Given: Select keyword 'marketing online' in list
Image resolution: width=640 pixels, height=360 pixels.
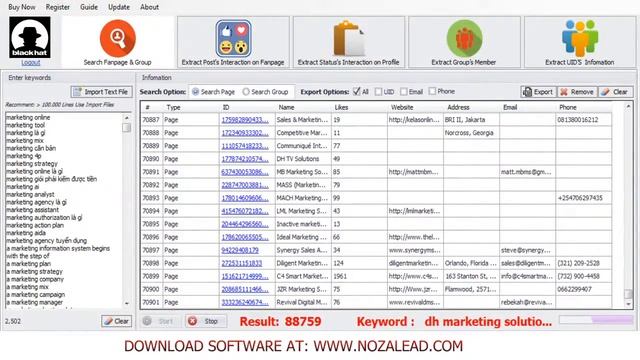Looking at the screenshot, I should pos(28,118).
